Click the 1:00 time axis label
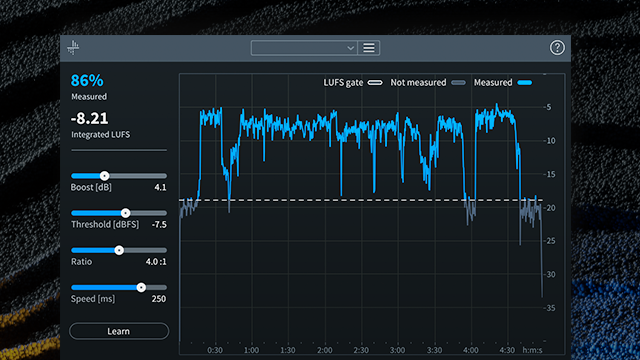 (x=251, y=350)
